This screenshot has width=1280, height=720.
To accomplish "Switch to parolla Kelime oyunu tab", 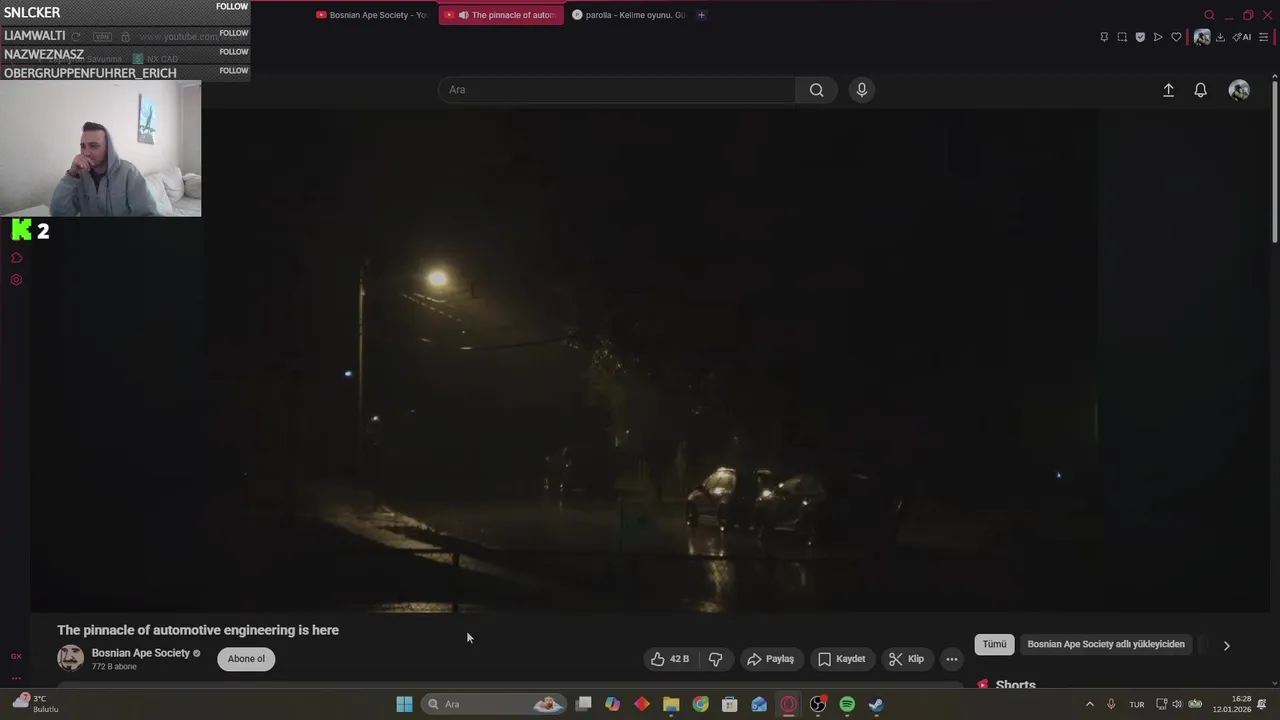I will click(x=629, y=15).
